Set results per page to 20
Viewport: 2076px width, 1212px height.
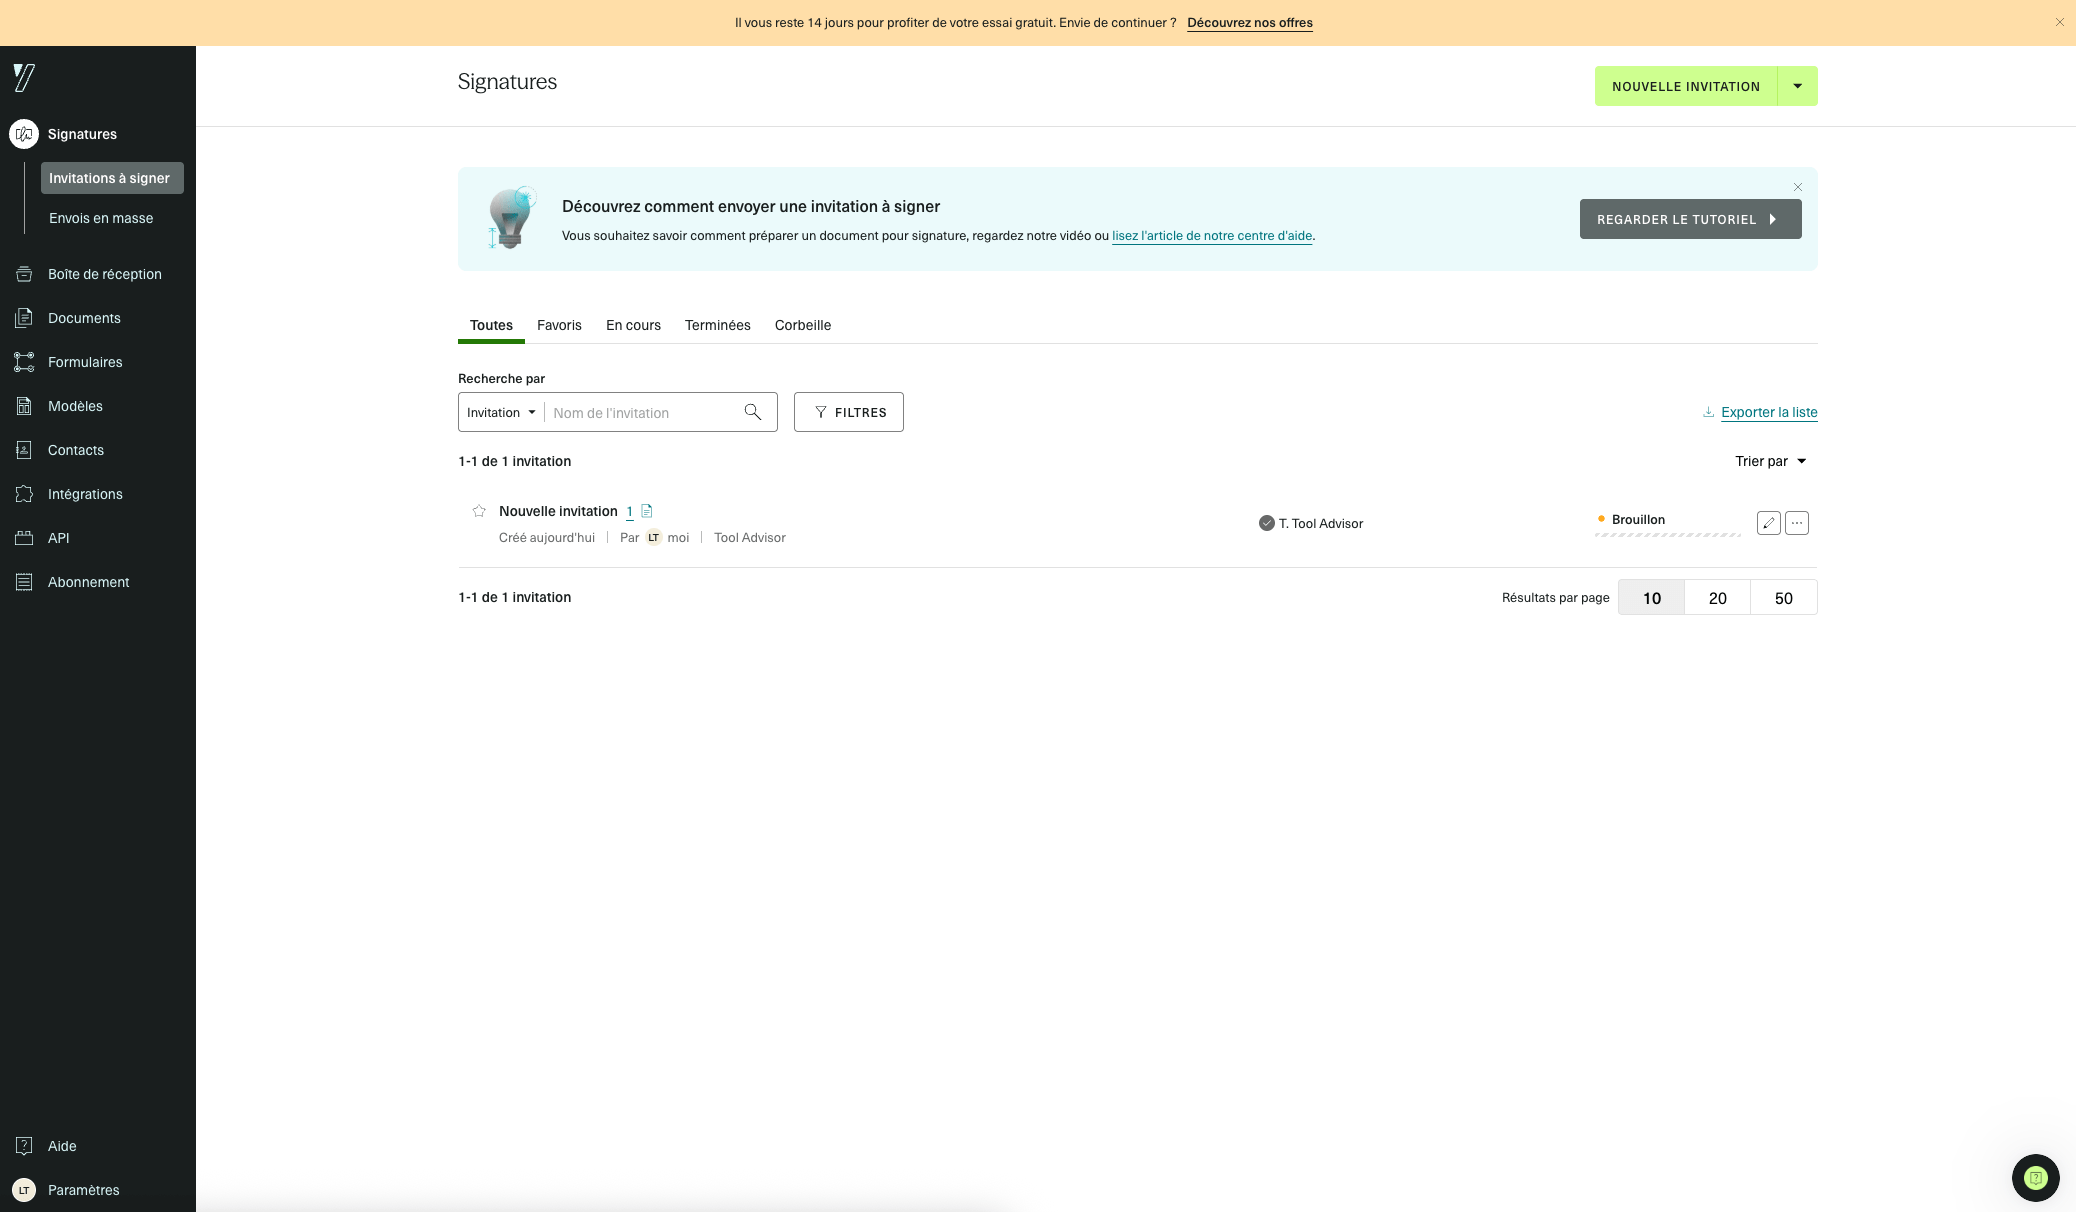pos(1717,598)
